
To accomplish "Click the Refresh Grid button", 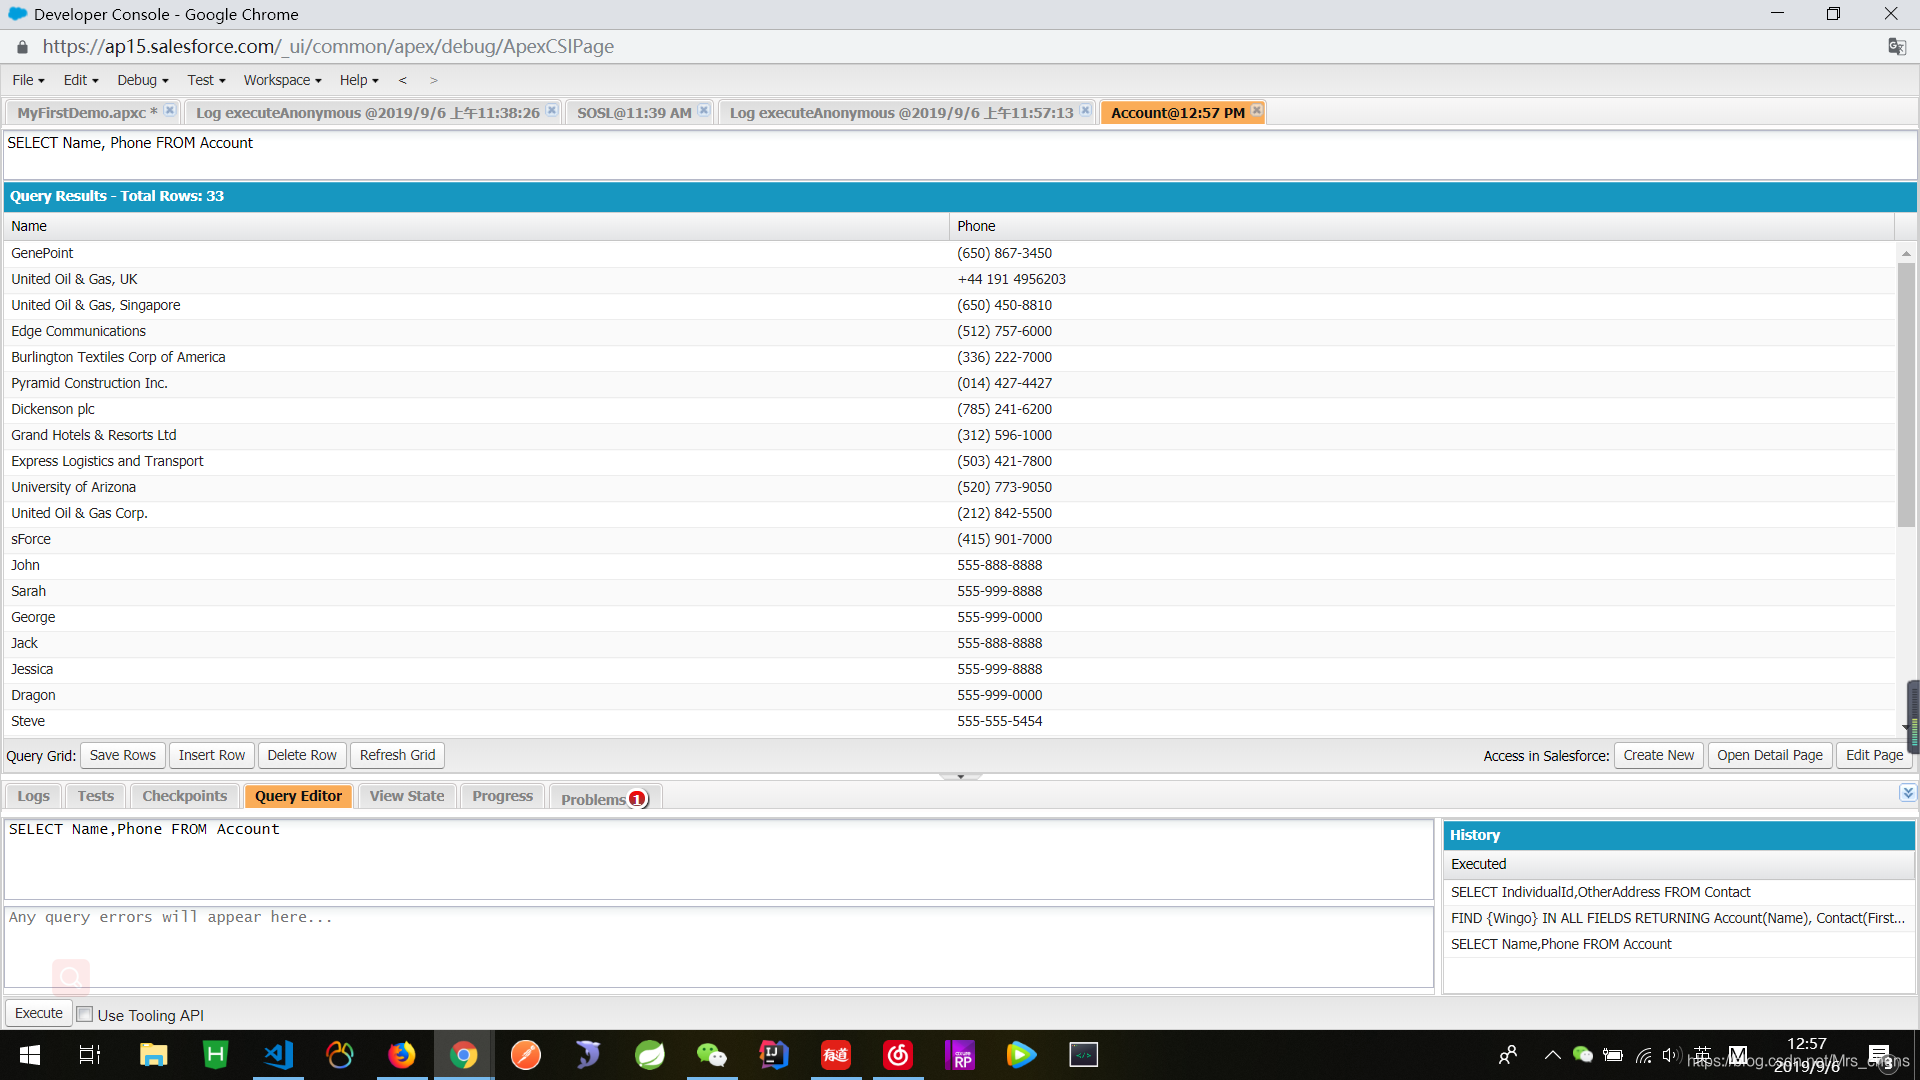I will [397, 755].
